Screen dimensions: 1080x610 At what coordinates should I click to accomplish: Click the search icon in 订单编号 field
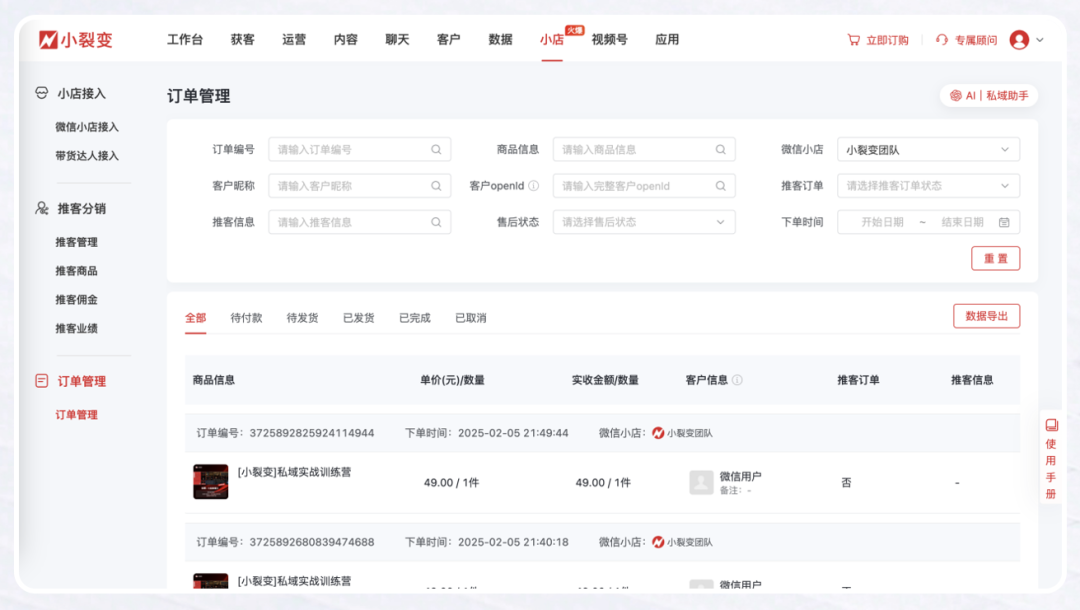click(x=436, y=150)
